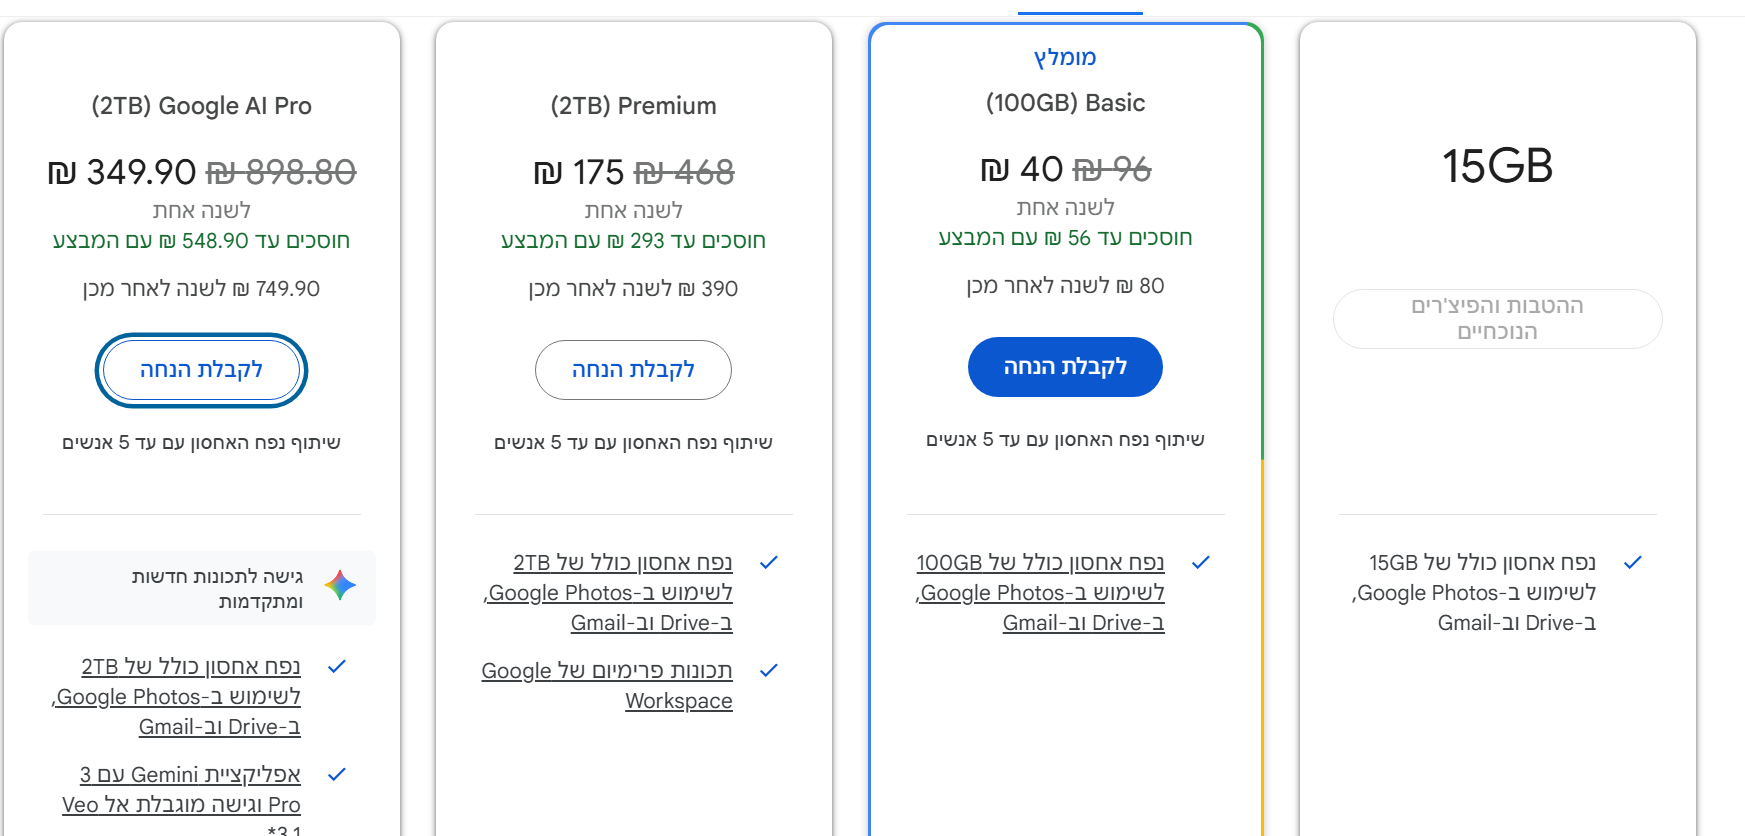Screen dimensions: 1745x836
Task: Click checkmark next to Gemini app feature
Action: [337, 774]
